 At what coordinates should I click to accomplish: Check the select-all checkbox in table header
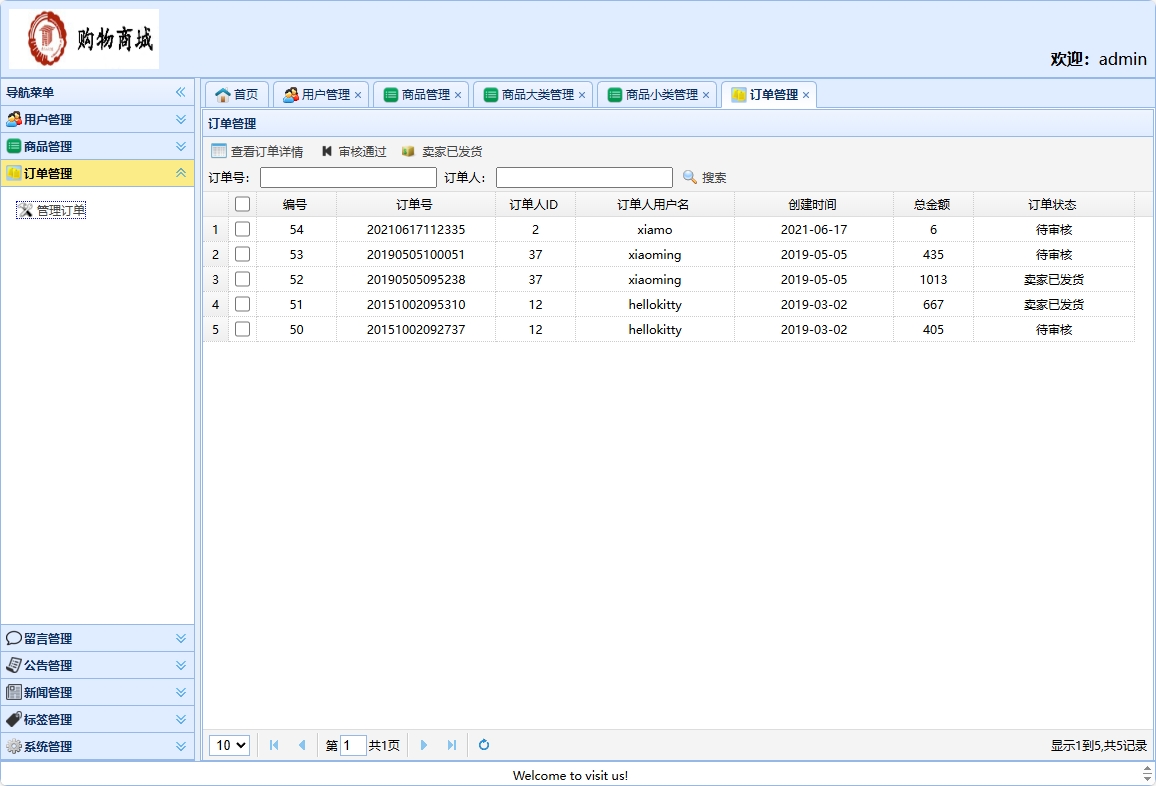(242, 203)
